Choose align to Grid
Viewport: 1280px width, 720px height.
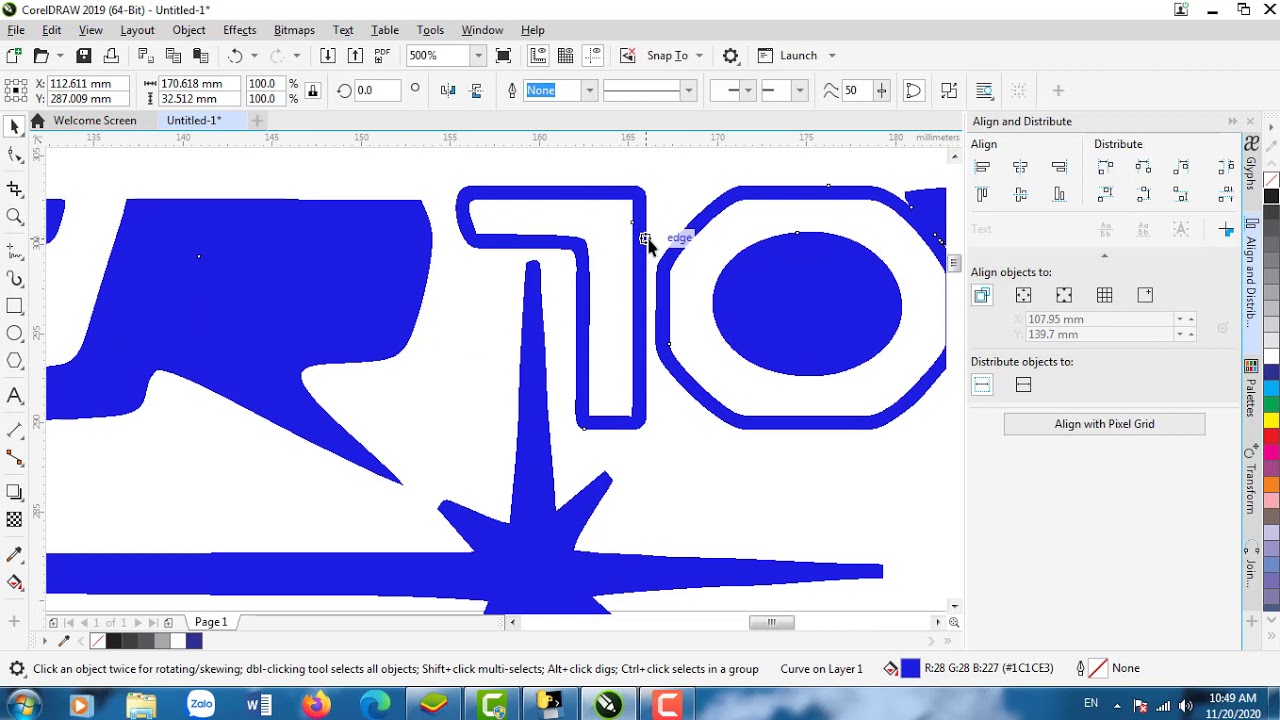(1105, 295)
